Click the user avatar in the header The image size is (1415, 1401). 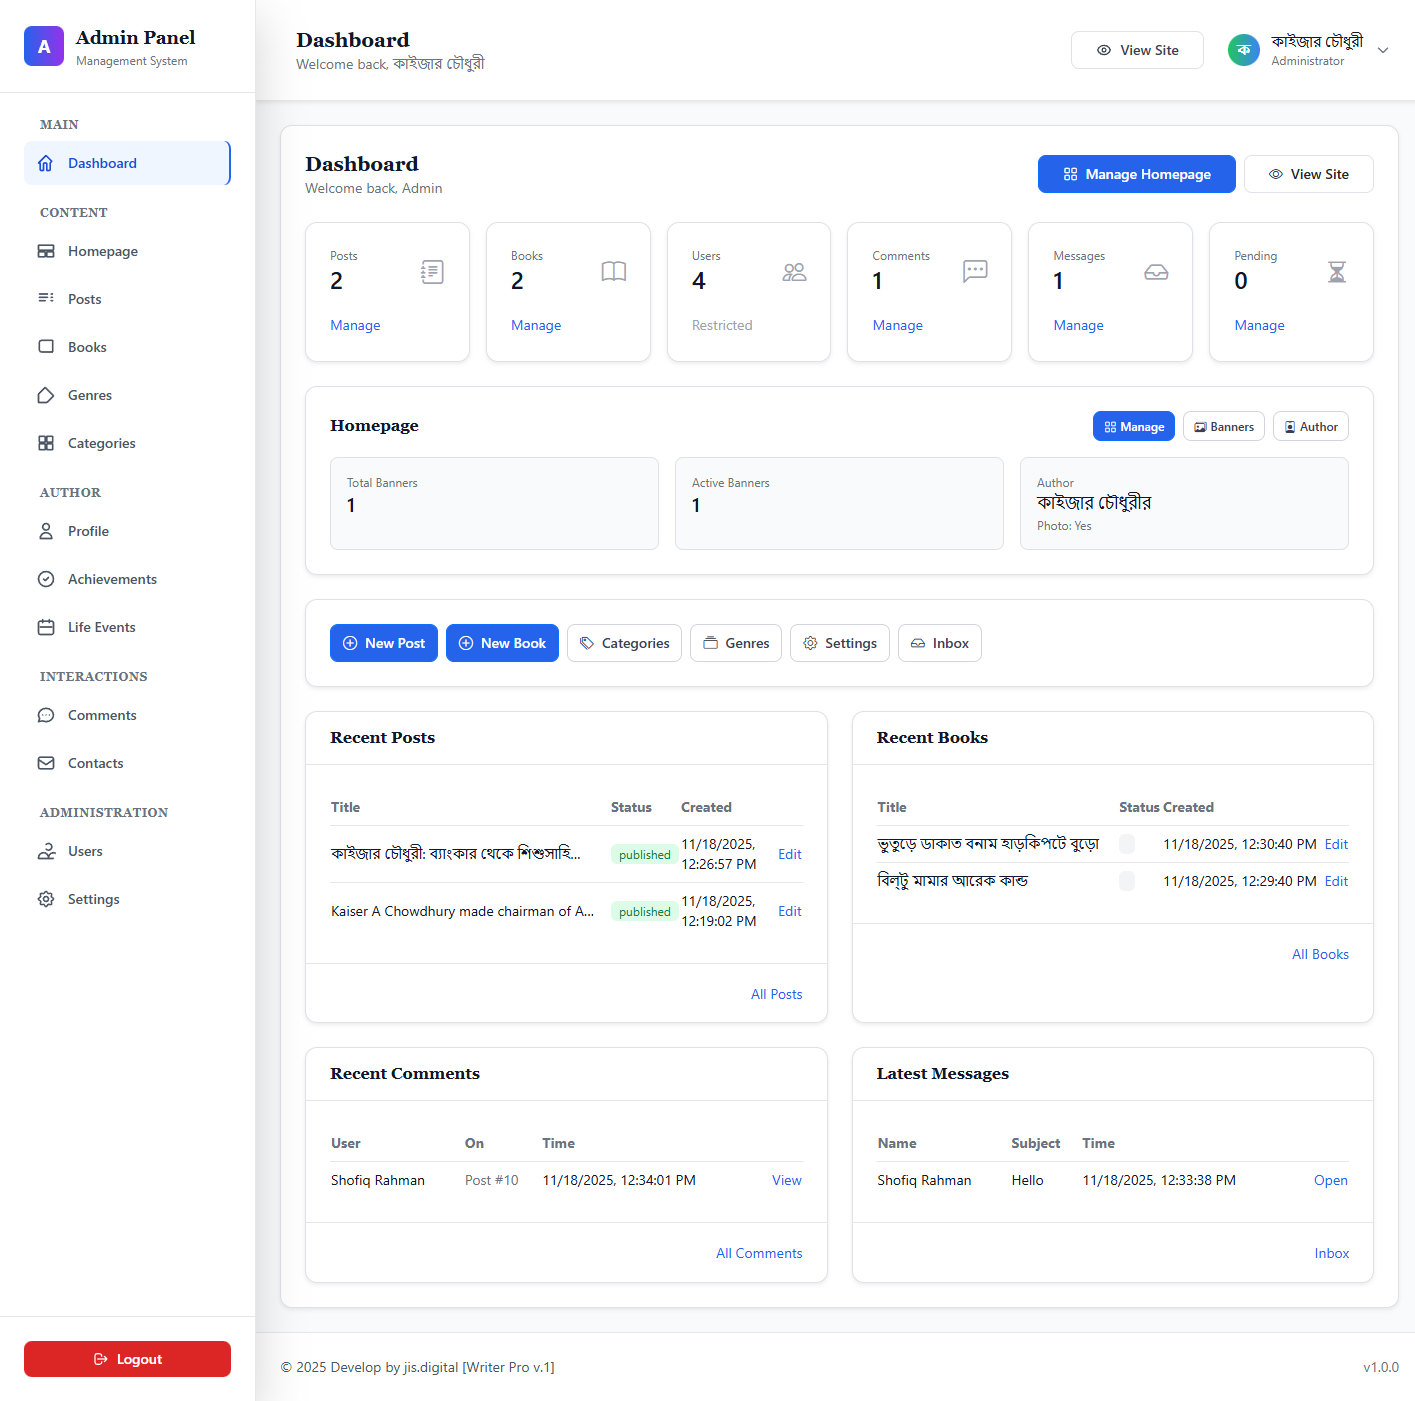pos(1243,50)
